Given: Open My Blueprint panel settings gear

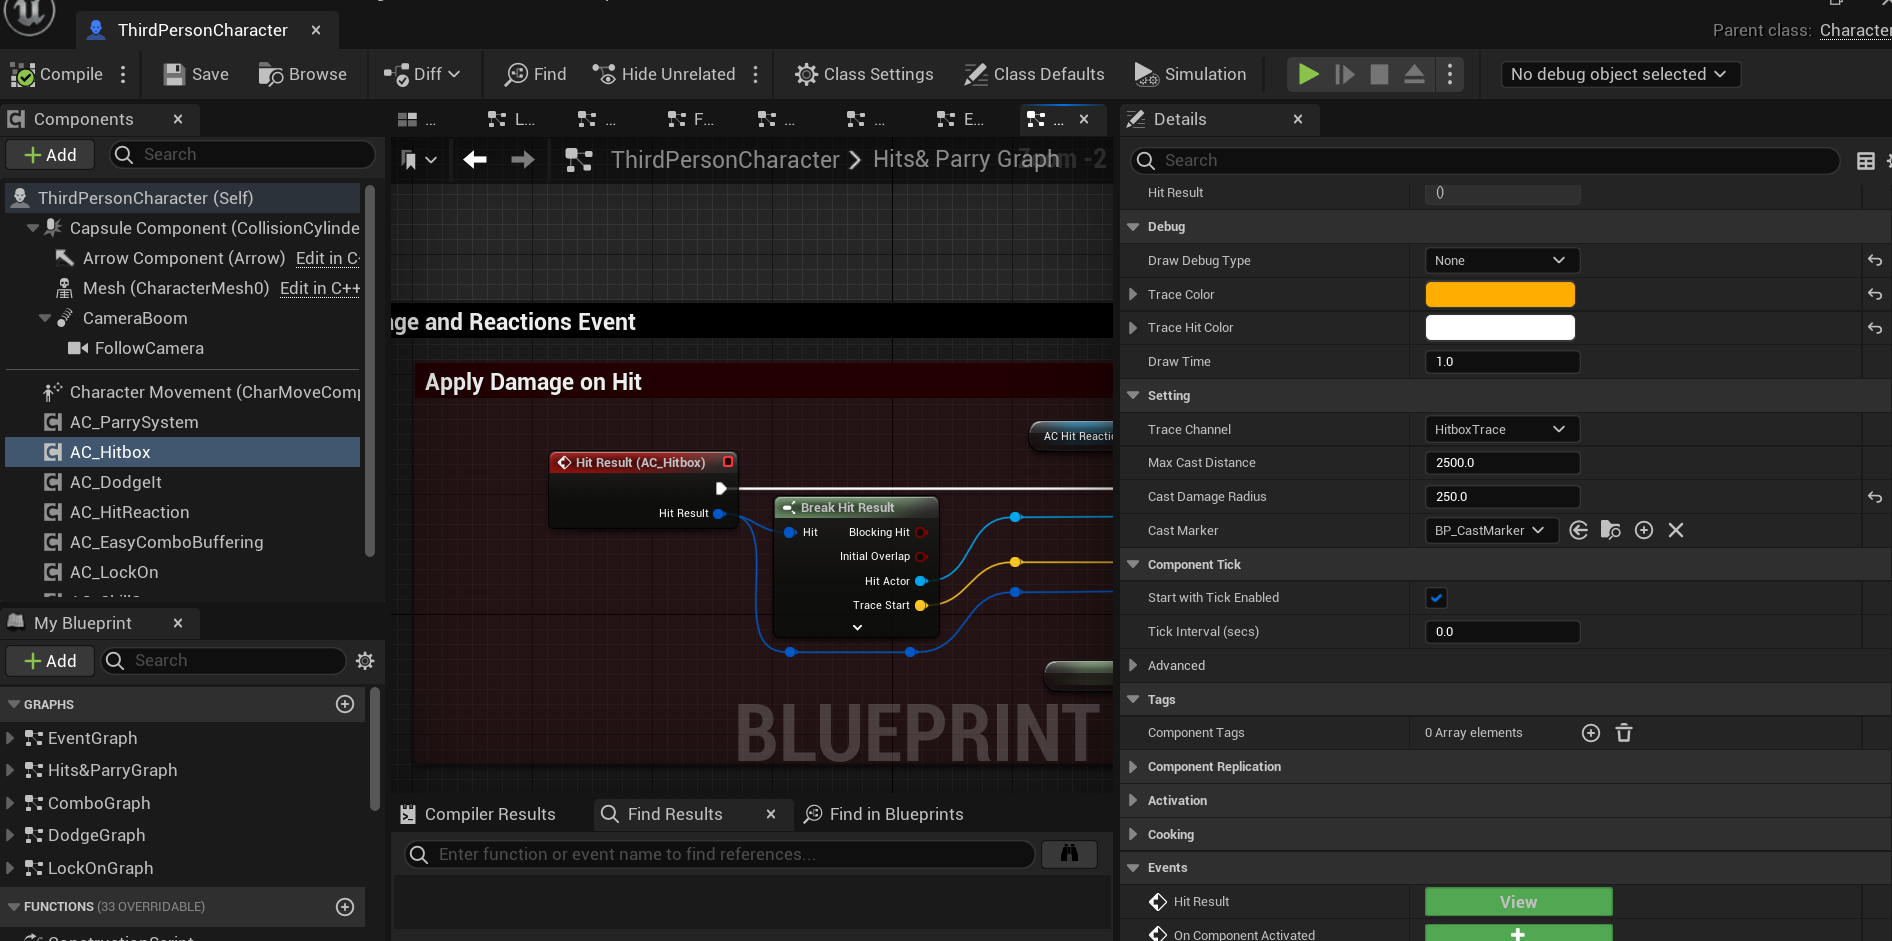Looking at the screenshot, I should coord(364,661).
